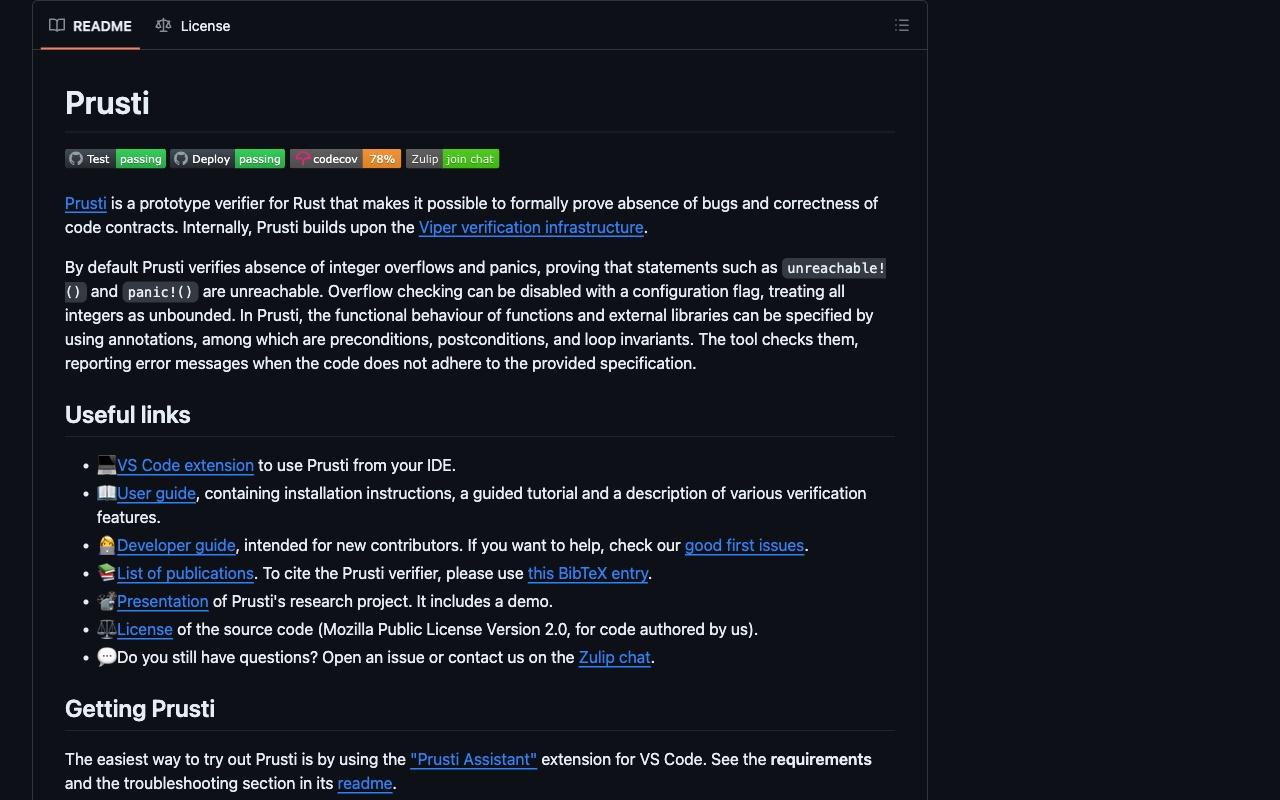Open the Presentation link
1280x800 pixels.
point(162,601)
